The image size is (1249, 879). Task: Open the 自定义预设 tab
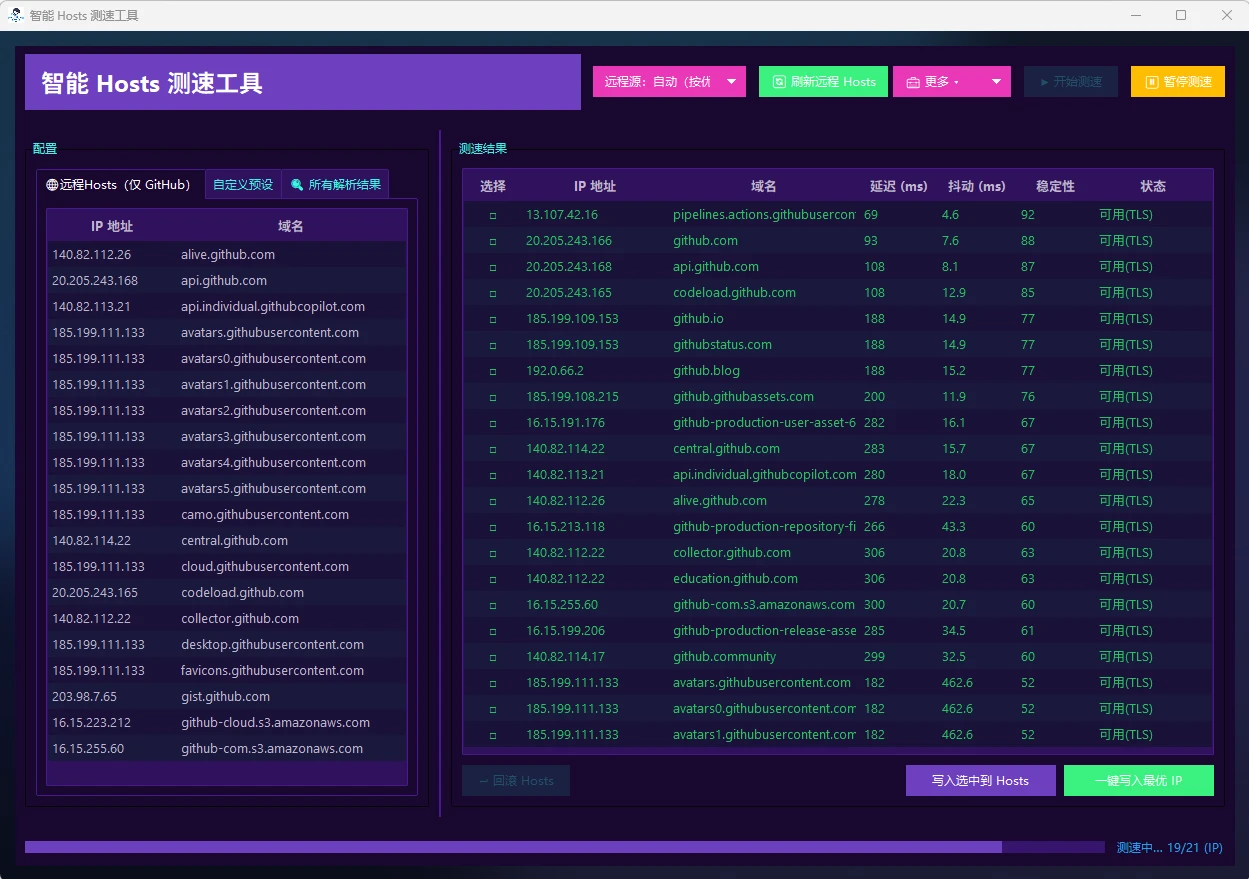pyautogui.click(x=243, y=185)
